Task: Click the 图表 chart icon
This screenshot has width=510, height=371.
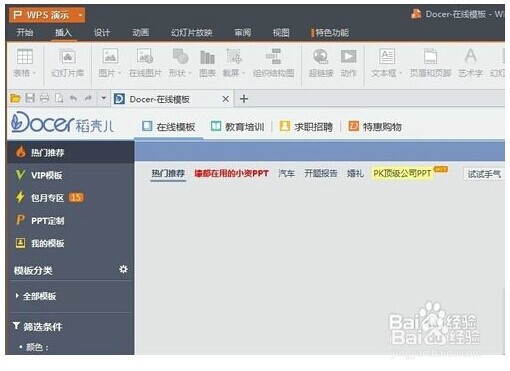Action: [x=207, y=57]
